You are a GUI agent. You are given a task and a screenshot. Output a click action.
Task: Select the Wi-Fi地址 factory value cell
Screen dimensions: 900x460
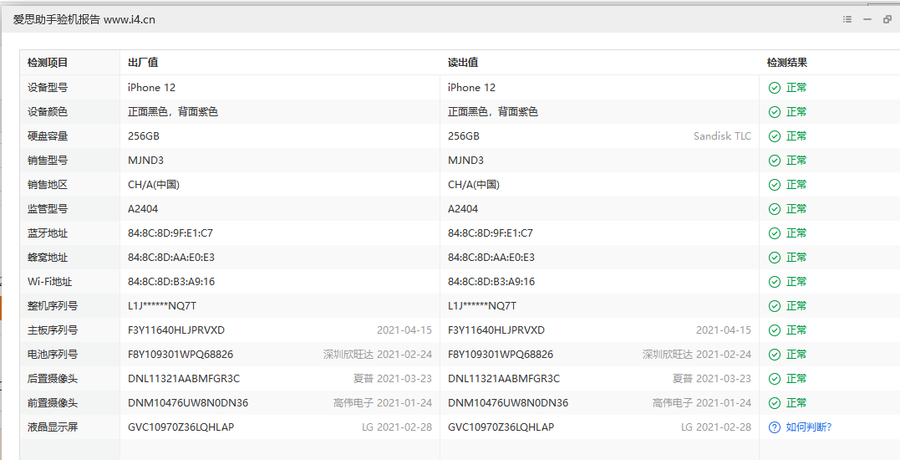click(170, 282)
